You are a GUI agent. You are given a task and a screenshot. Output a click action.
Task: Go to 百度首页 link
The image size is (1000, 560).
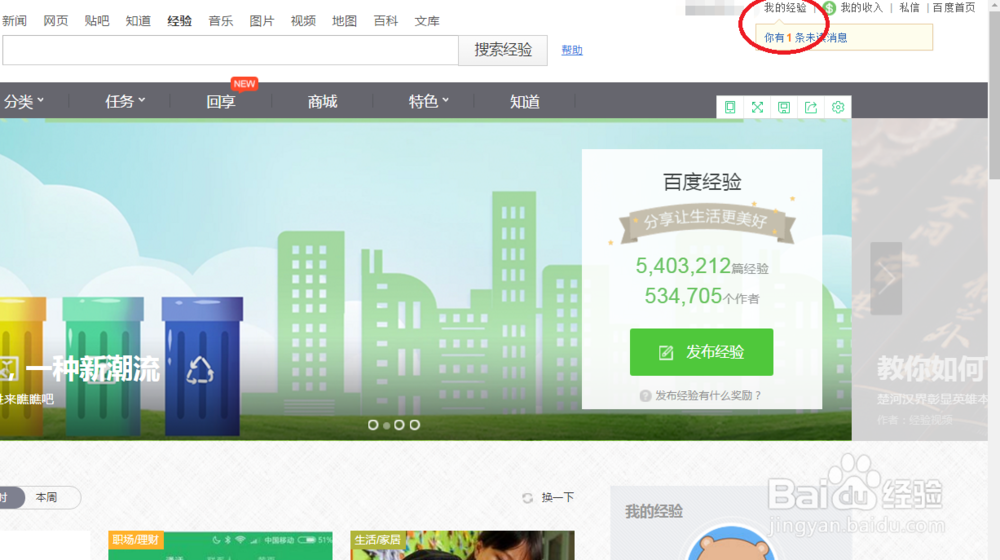(953, 8)
